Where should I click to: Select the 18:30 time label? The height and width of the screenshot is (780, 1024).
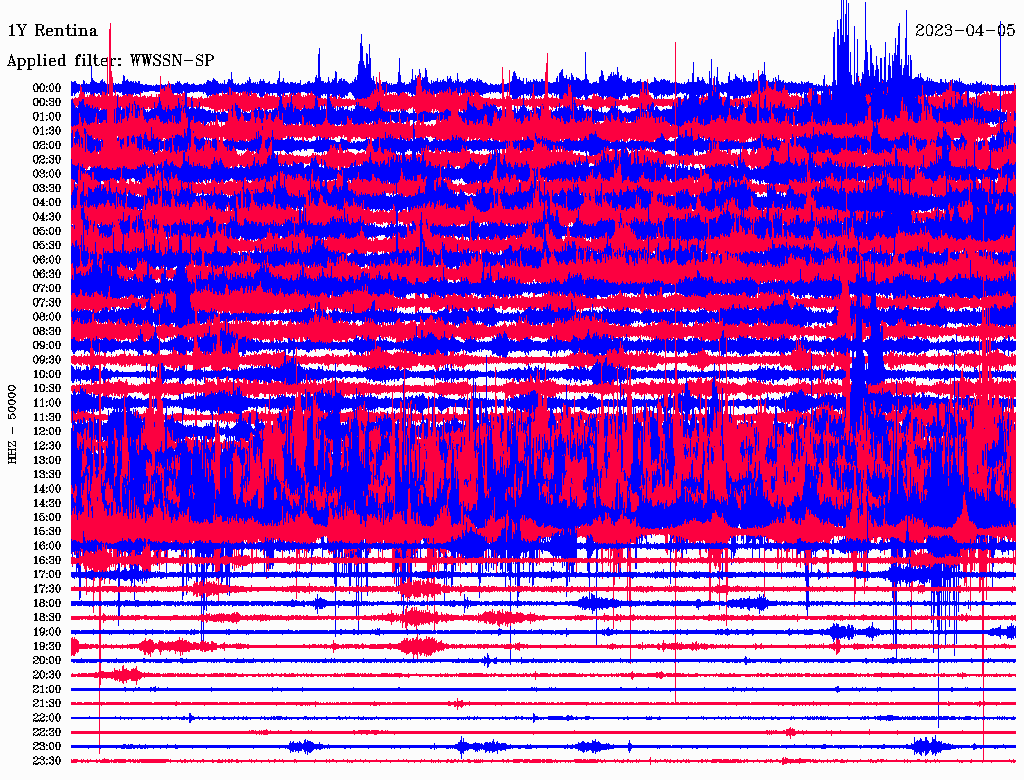coord(47,618)
